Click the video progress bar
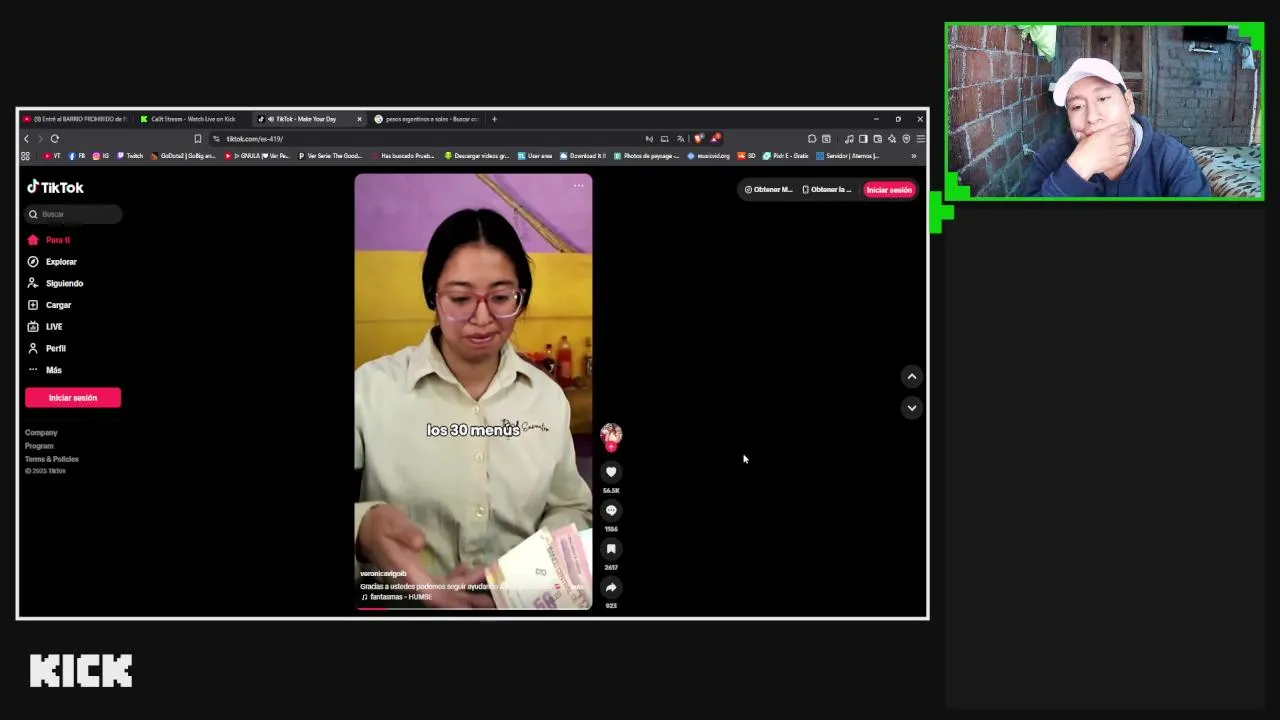Image resolution: width=1280 pixels, height=720 pixels. (473, 607)
